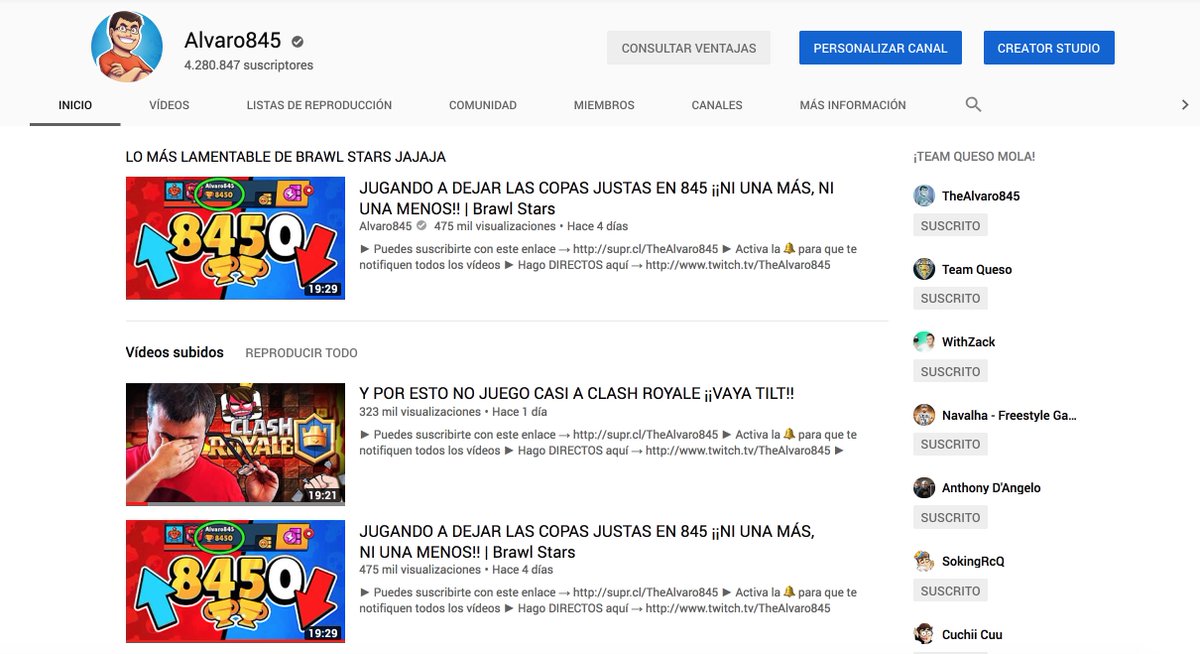Click the WithZack channel name
1200x654 pixels.
point(969,342)
